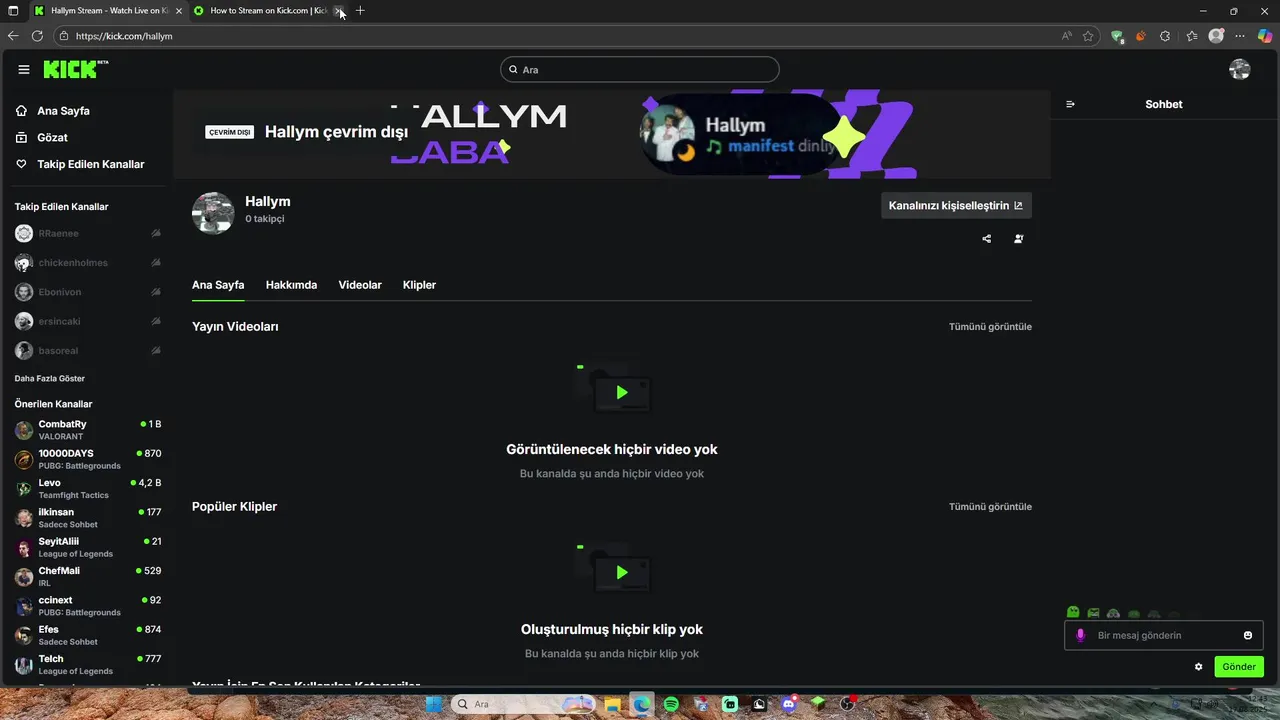This screenshot has height=720, width=1280.
Task: Open recommended channel Levo
Action: (x=88, y=488)
